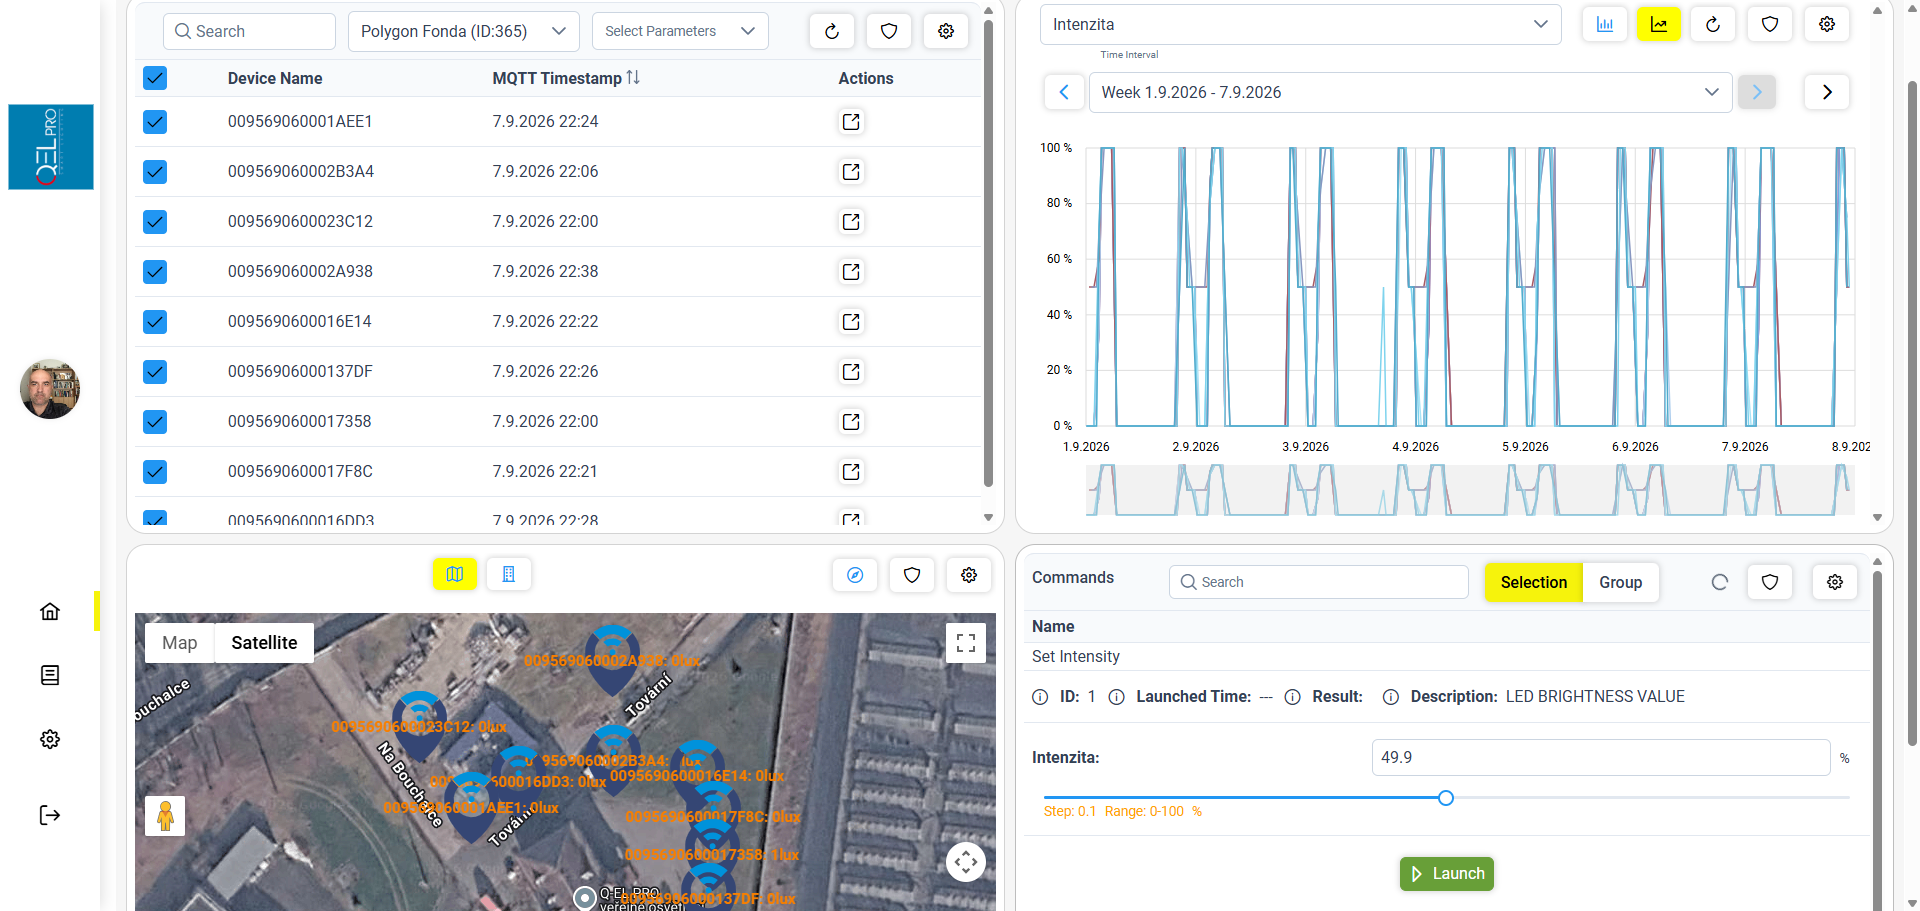
Task: Open device list settings gear
Action: [945, 31]
